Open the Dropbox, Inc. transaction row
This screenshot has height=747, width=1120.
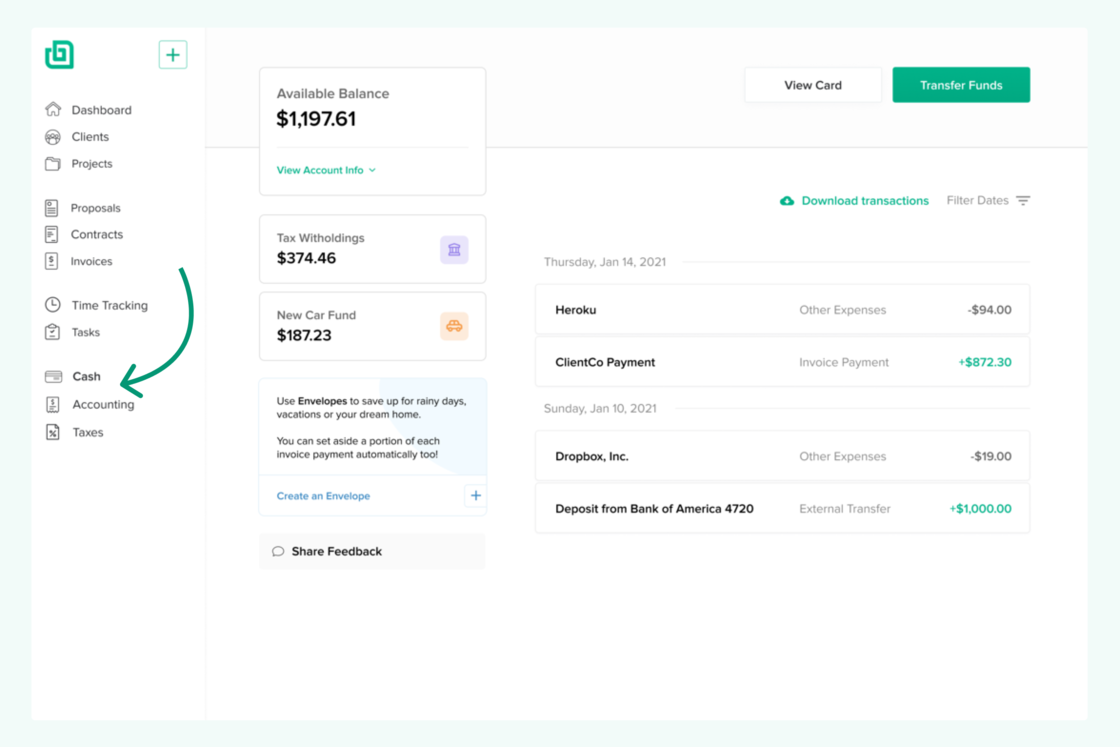pyautogui.click(x=782, y=456)
